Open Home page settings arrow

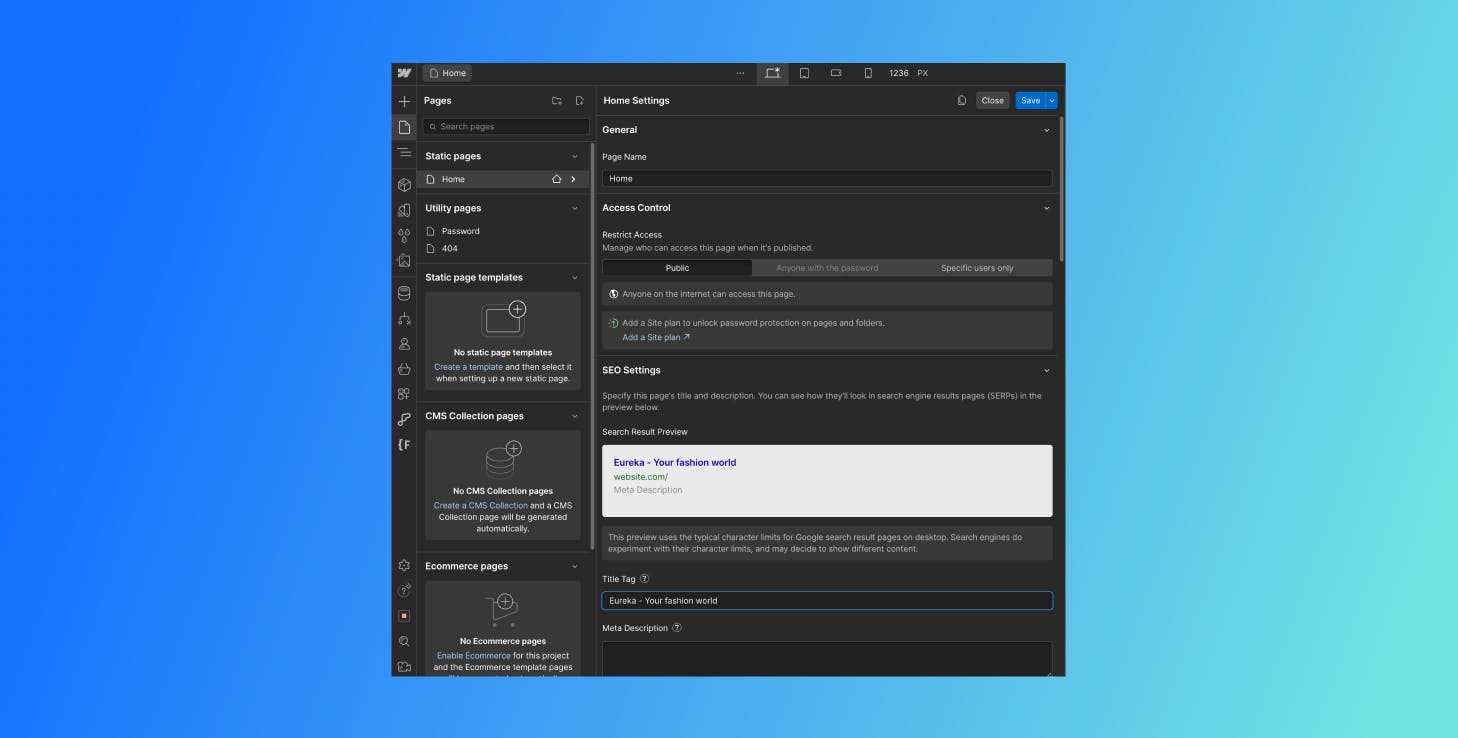pos(573,179)
